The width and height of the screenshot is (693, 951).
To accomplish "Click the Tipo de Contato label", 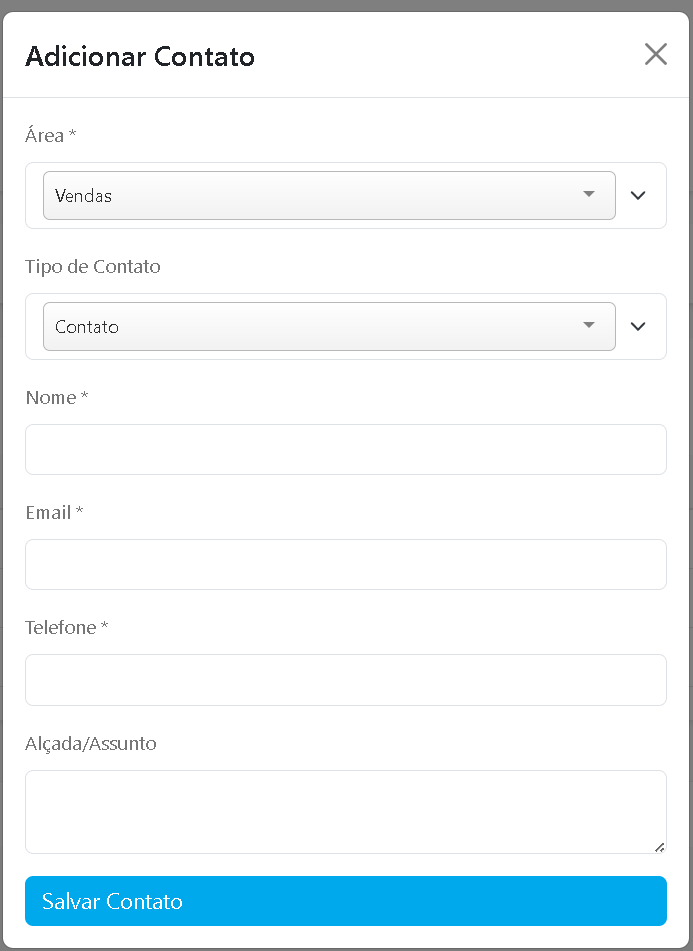I will pyautogui.click(x=92, y=267).
